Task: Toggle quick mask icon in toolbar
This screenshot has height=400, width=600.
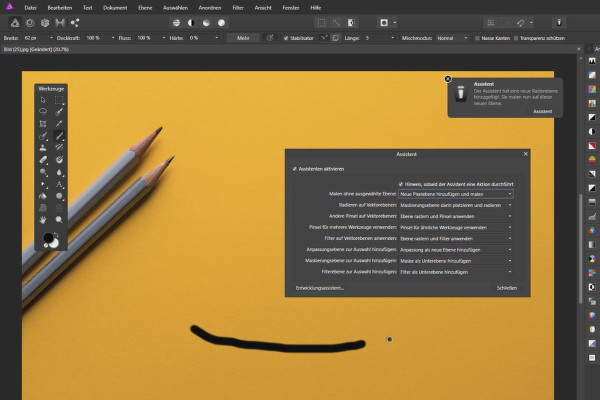Action: click(x=384, y=23)
